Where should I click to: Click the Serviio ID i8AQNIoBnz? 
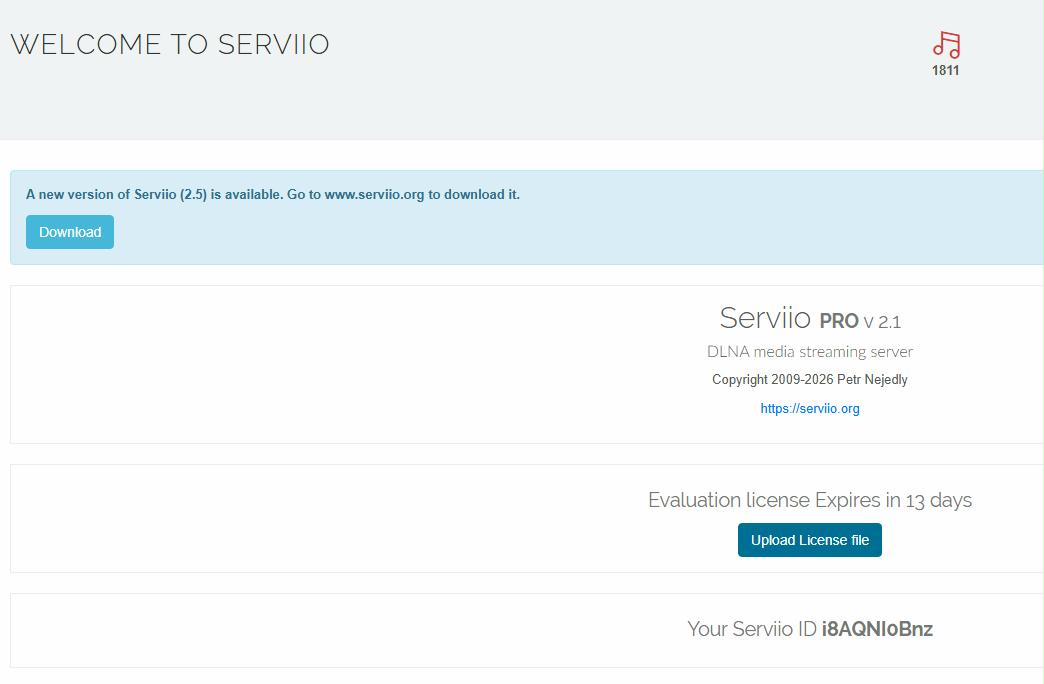click(x=877, y=629)
